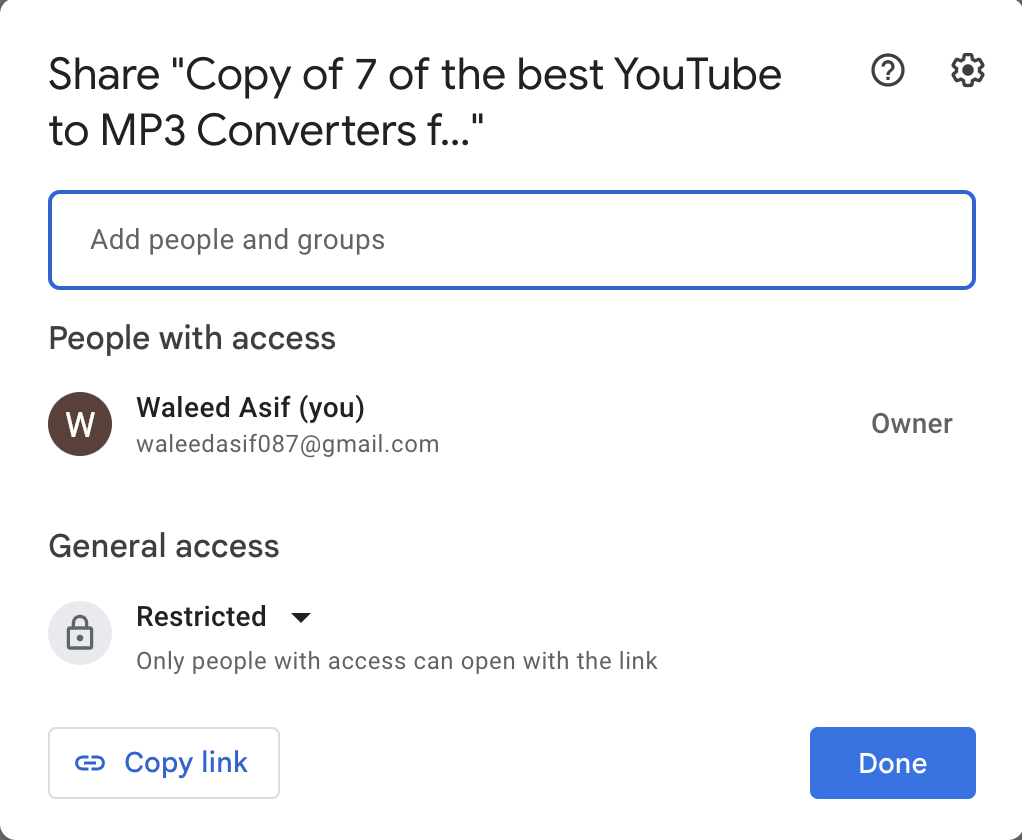Click the '(you)' tag beside Waleed Asif
This screenshot has width=1022, height=840.
[331, 407]
